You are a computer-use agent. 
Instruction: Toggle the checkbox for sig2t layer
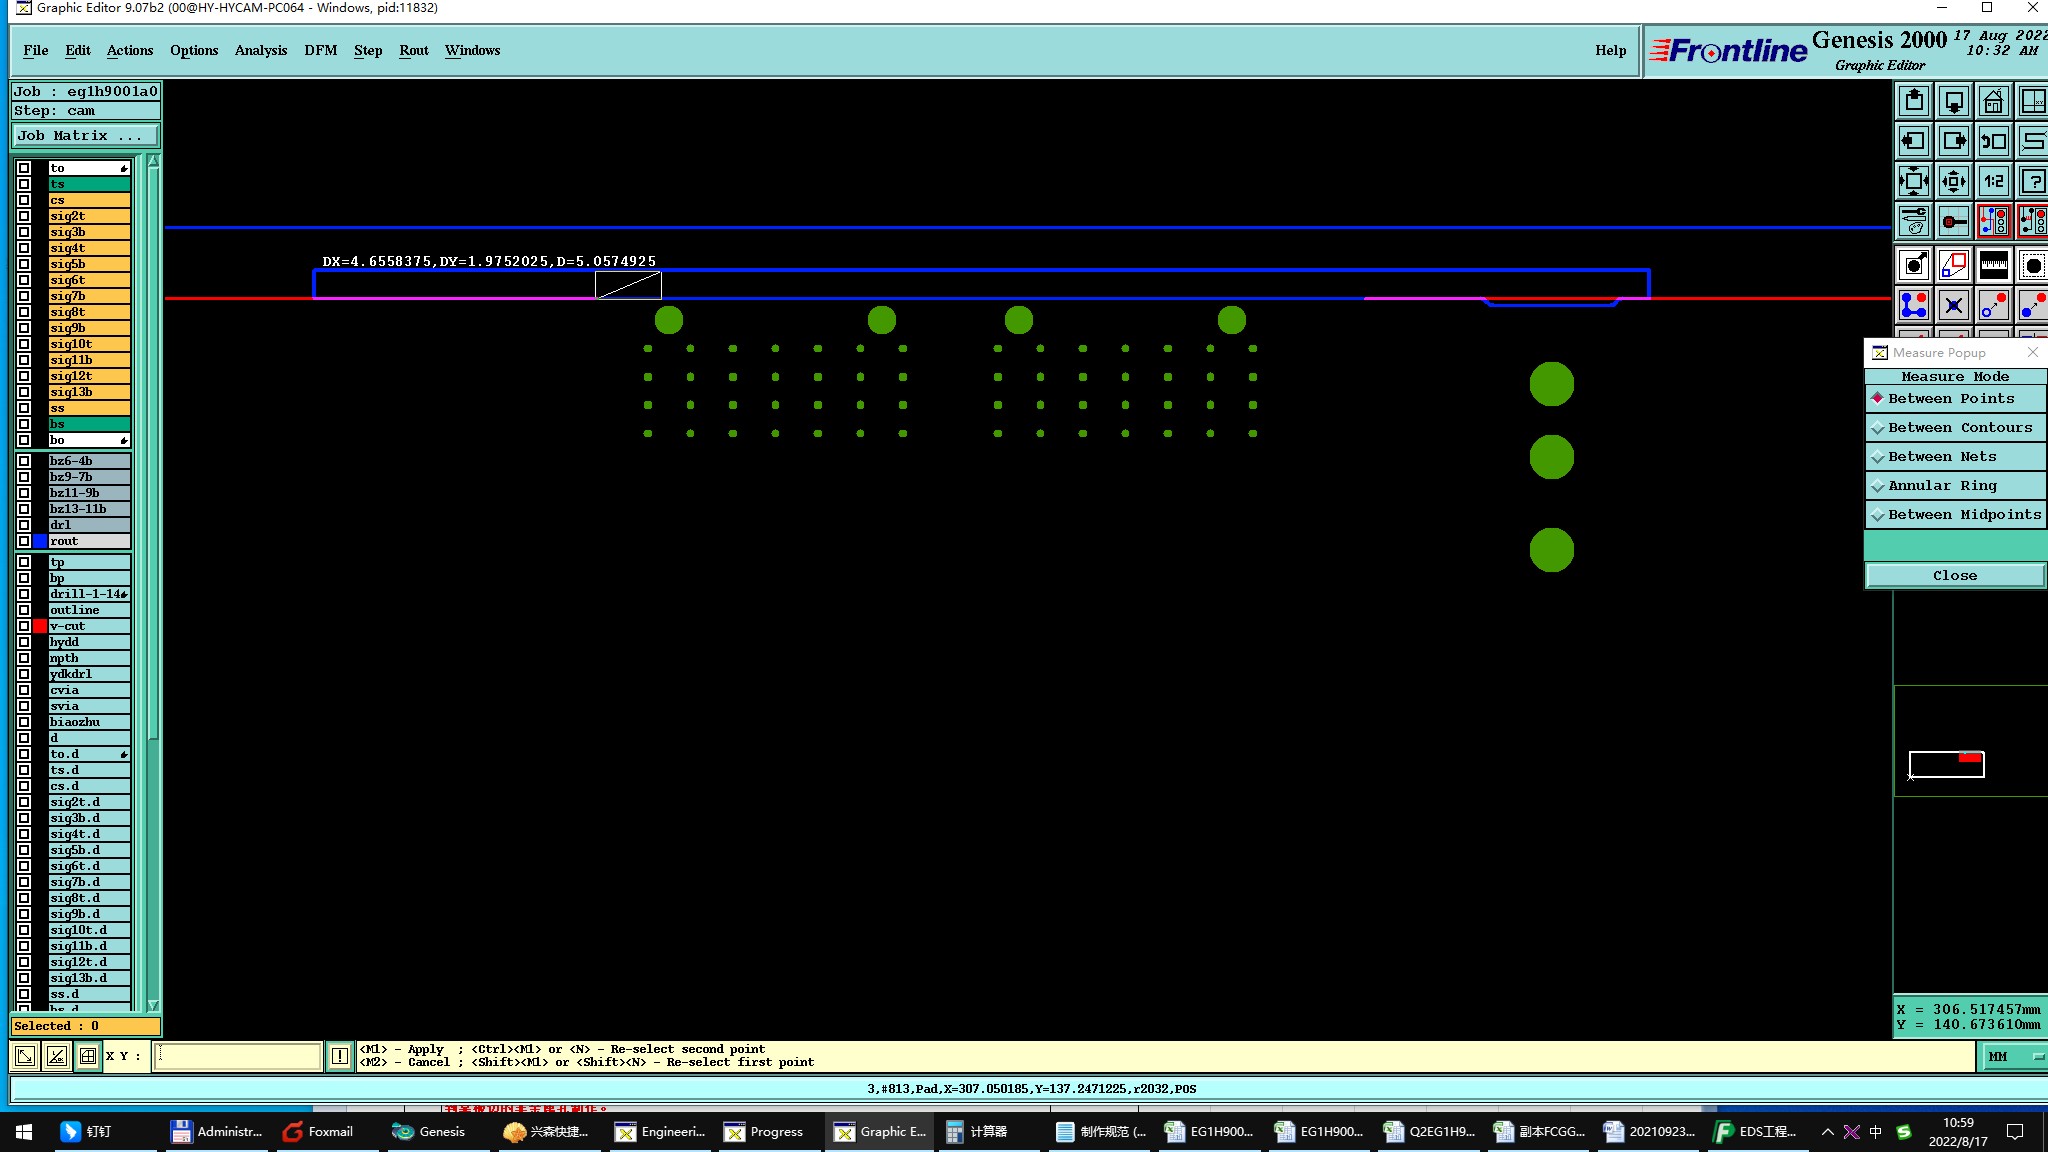(24, 216)
